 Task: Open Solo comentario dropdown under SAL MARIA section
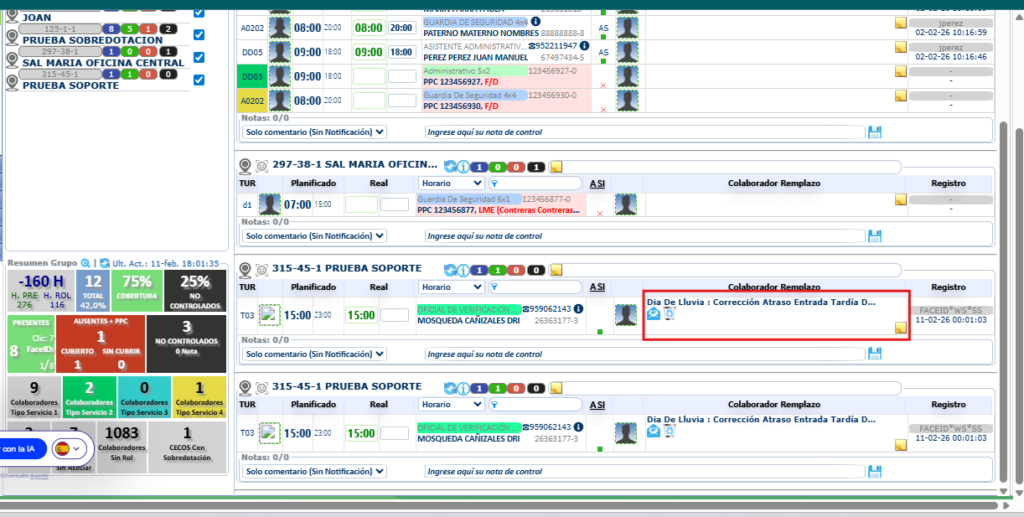[314, 237]
